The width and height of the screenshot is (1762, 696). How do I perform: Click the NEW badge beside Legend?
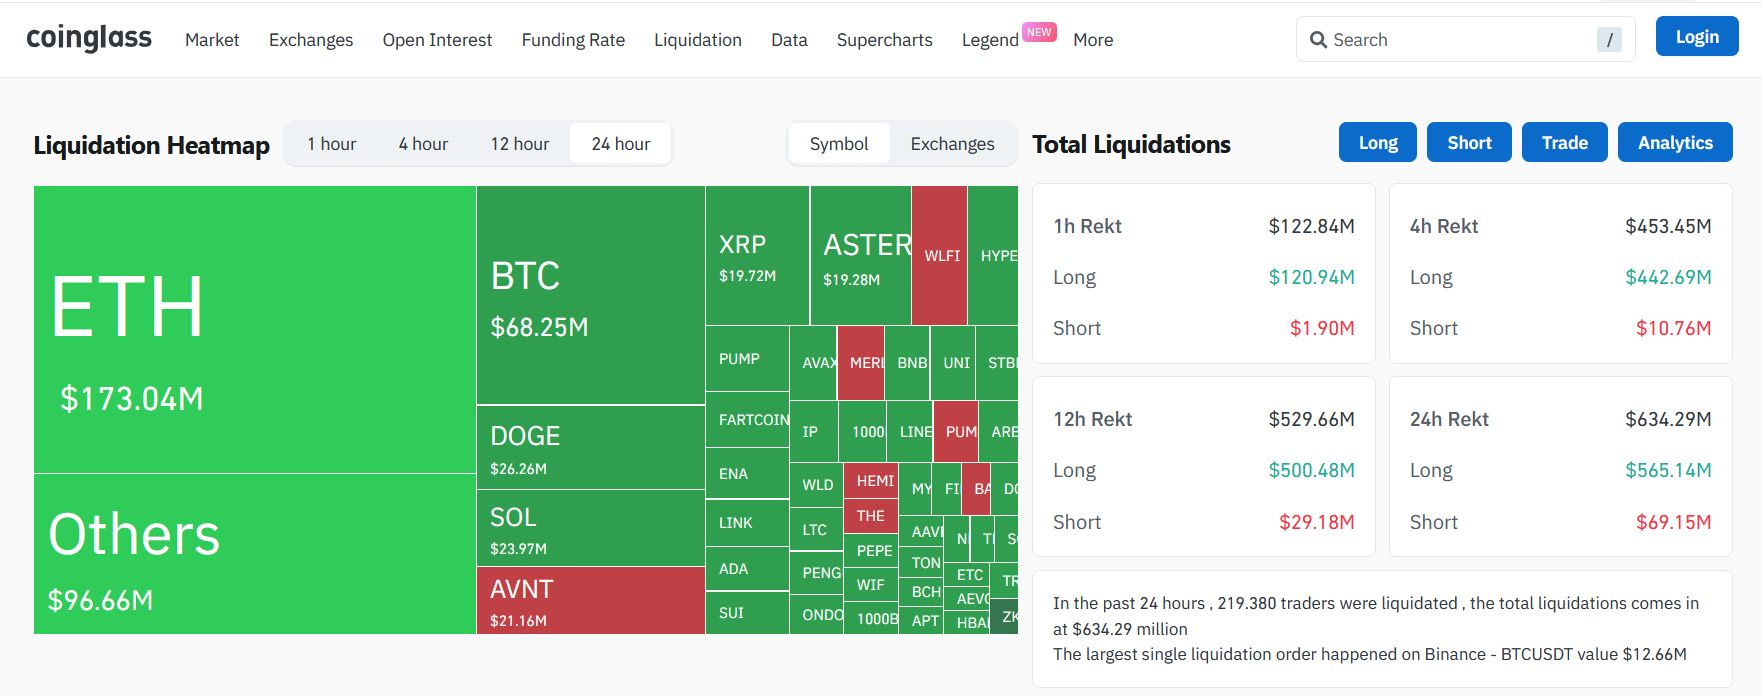[1039, 32]
